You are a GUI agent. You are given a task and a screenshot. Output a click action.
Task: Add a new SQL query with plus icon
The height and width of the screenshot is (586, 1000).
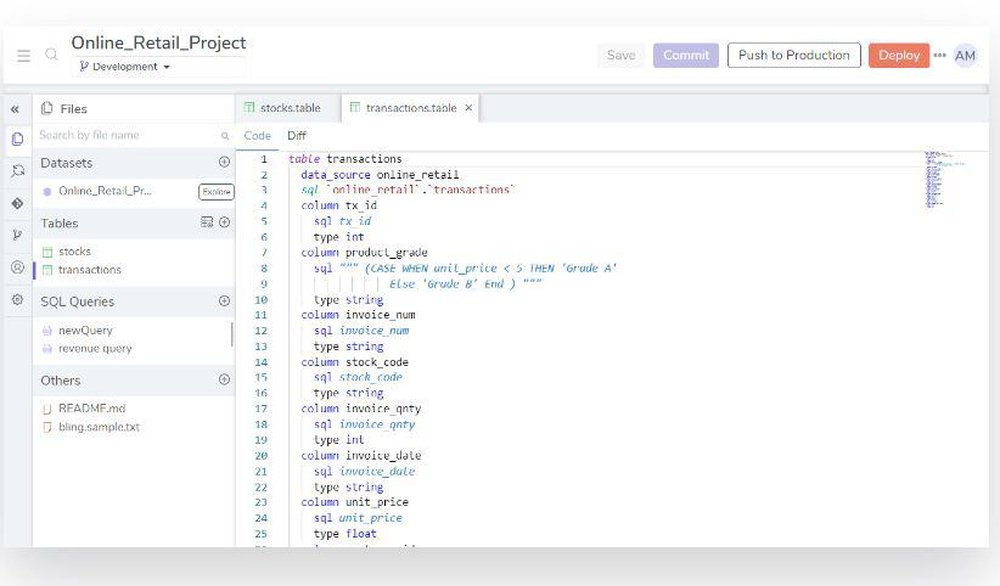tap(224, 300)
